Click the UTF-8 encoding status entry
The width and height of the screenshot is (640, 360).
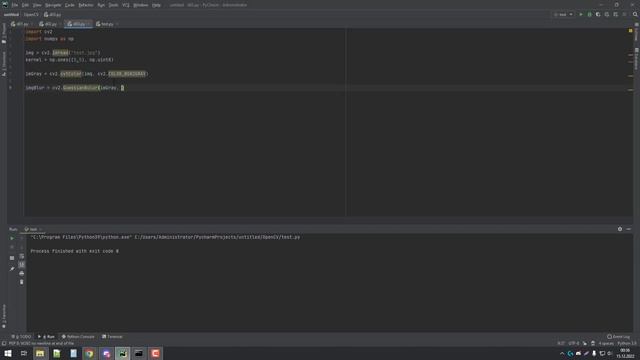[x=573, y=344]
